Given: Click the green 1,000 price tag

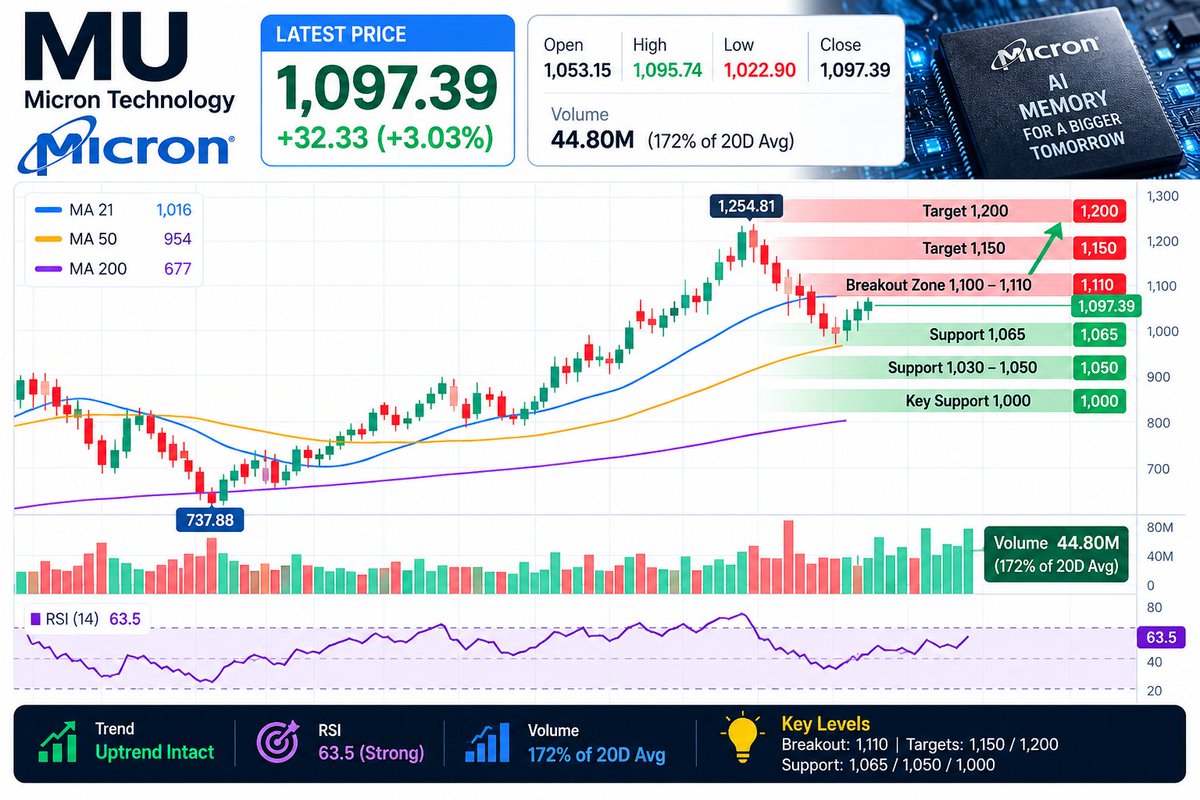Looking at the screenshot, I should pyautogui.click(x=1099, y=401).
